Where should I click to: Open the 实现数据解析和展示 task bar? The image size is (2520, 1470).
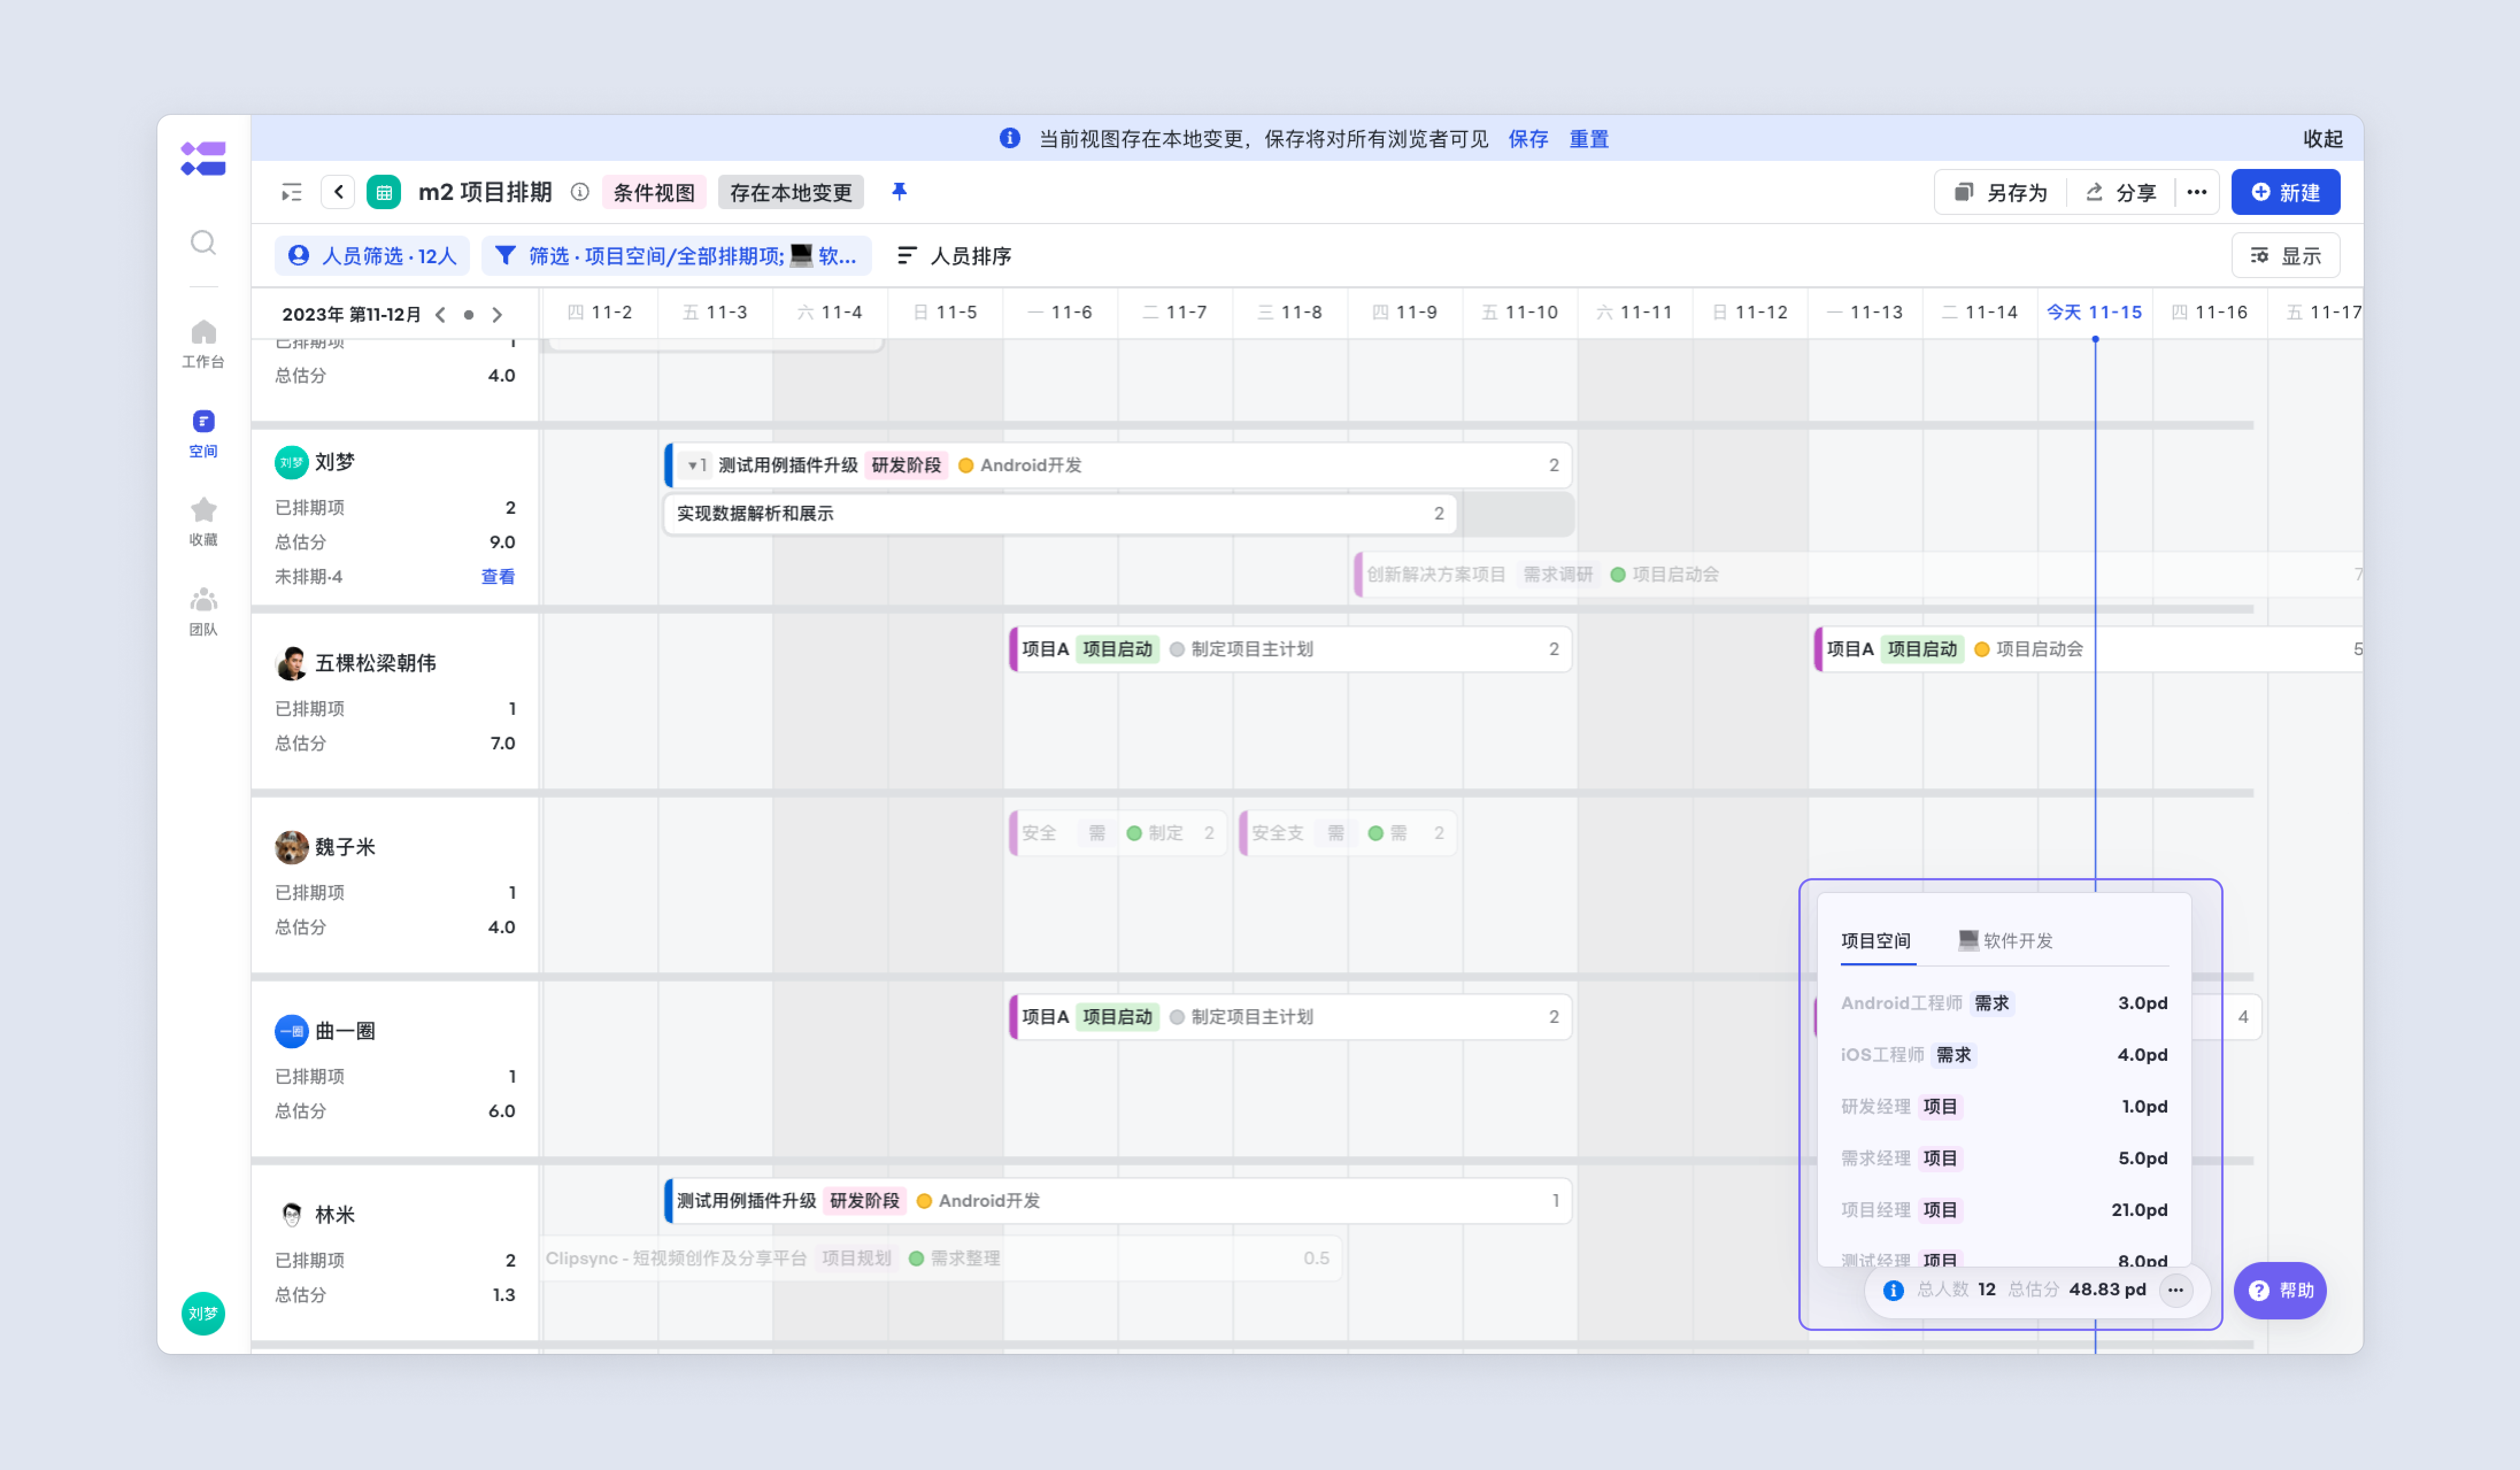tap(1059, 514)
